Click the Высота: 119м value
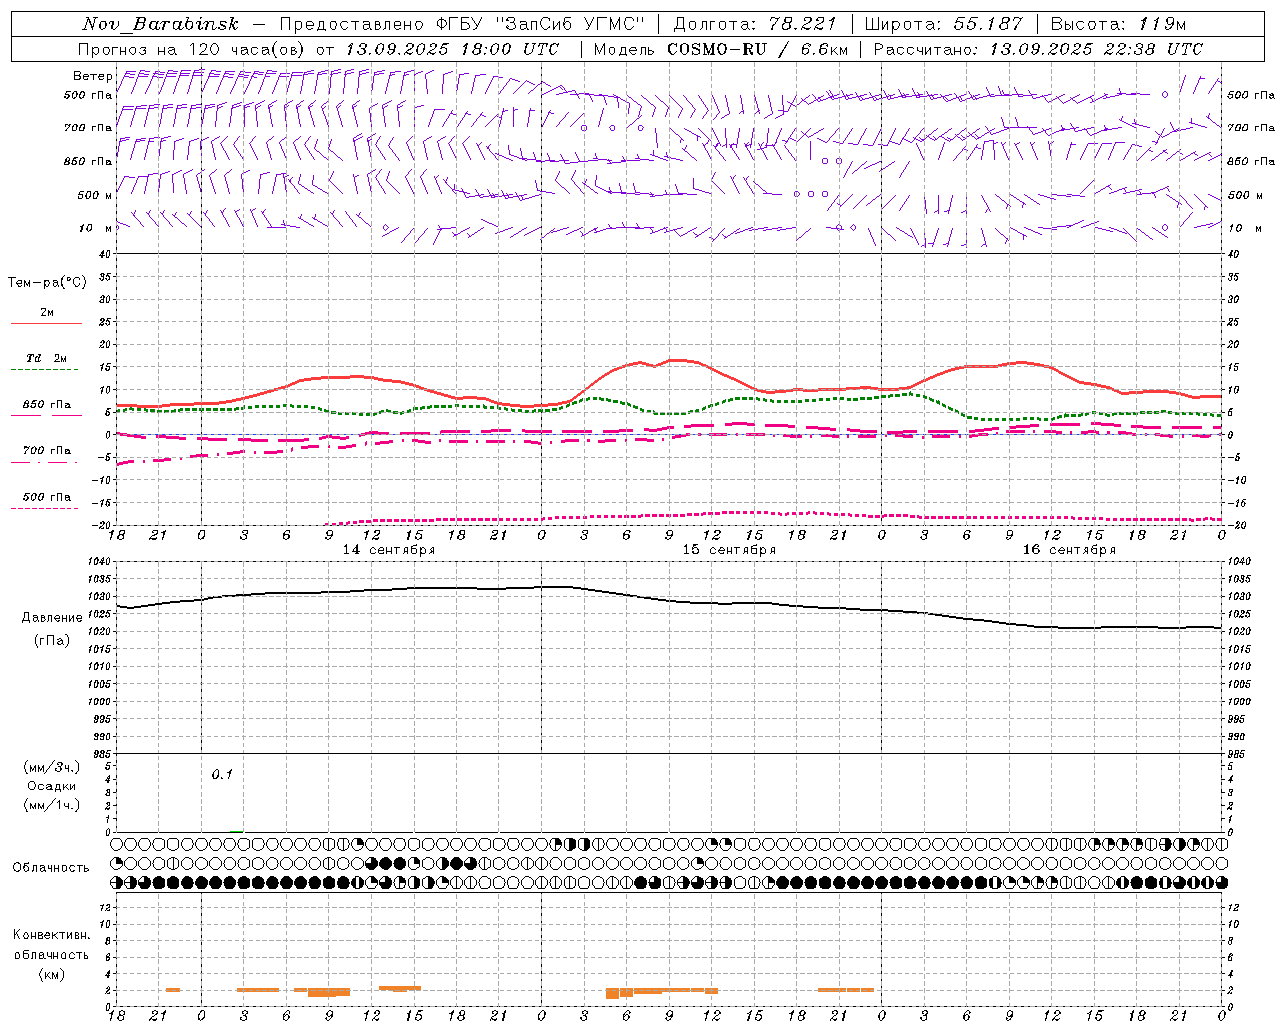 click(x=1118, y=24)
